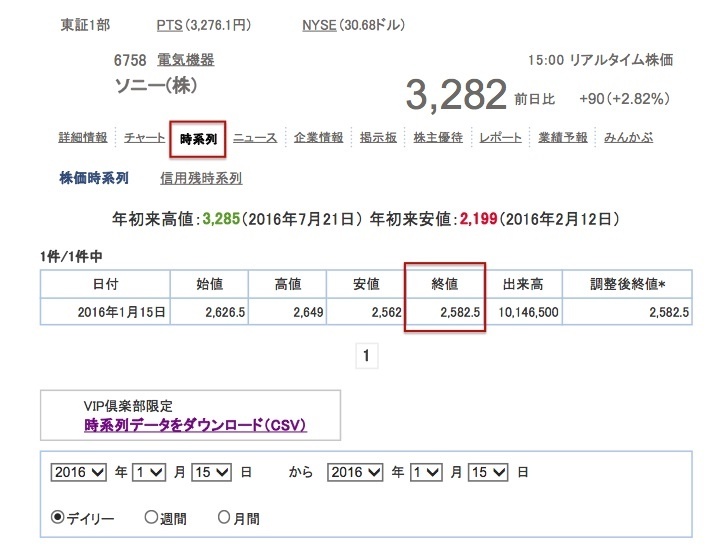Click the current price 3,282
The width and height of the screenshot is (706, 550).
[456, 95]
